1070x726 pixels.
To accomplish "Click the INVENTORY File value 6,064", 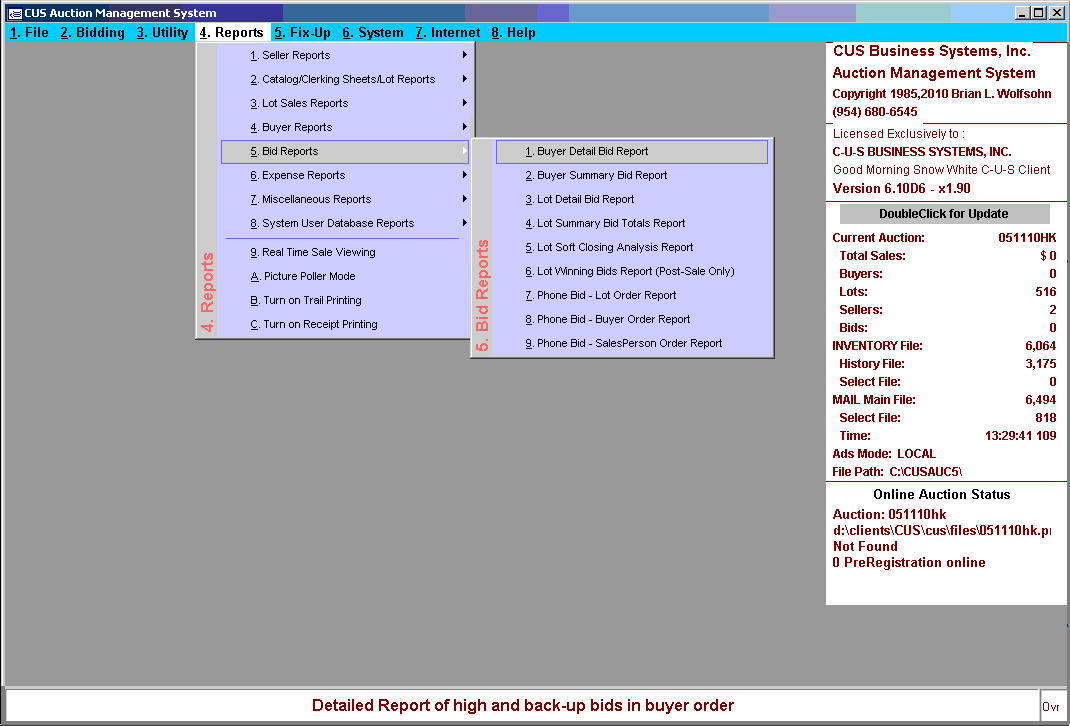I will tap(1041, 346).
